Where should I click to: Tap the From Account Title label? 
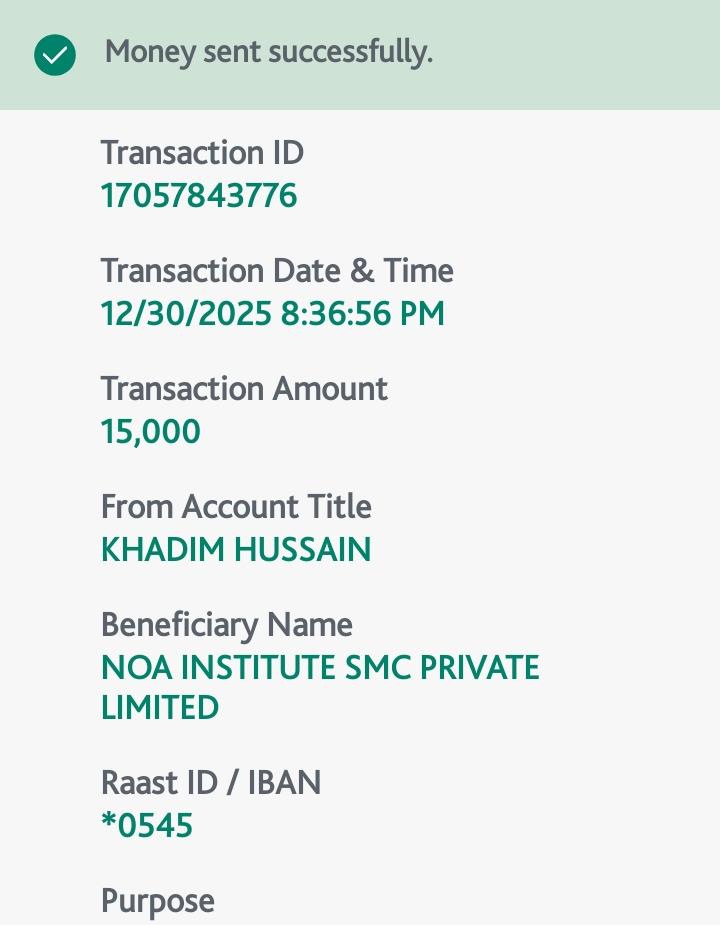236,506
